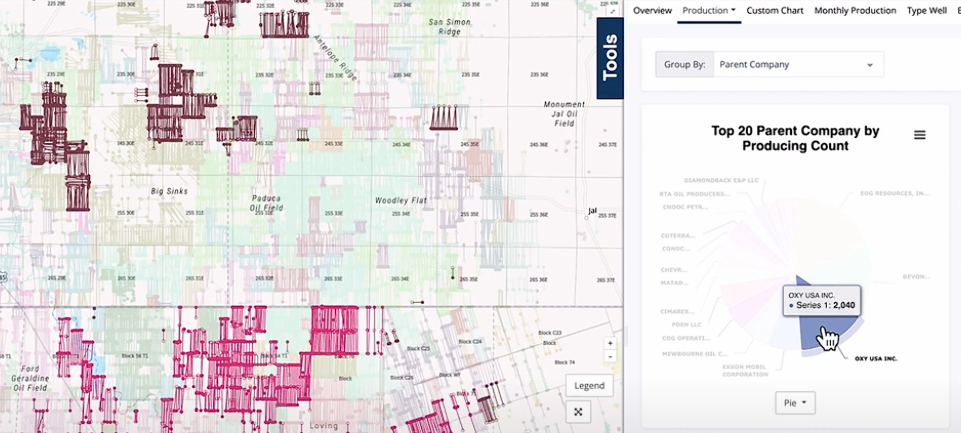This screenshot has width=961, height=433.
Task: Show the map Legend
Action: point(588,385)
